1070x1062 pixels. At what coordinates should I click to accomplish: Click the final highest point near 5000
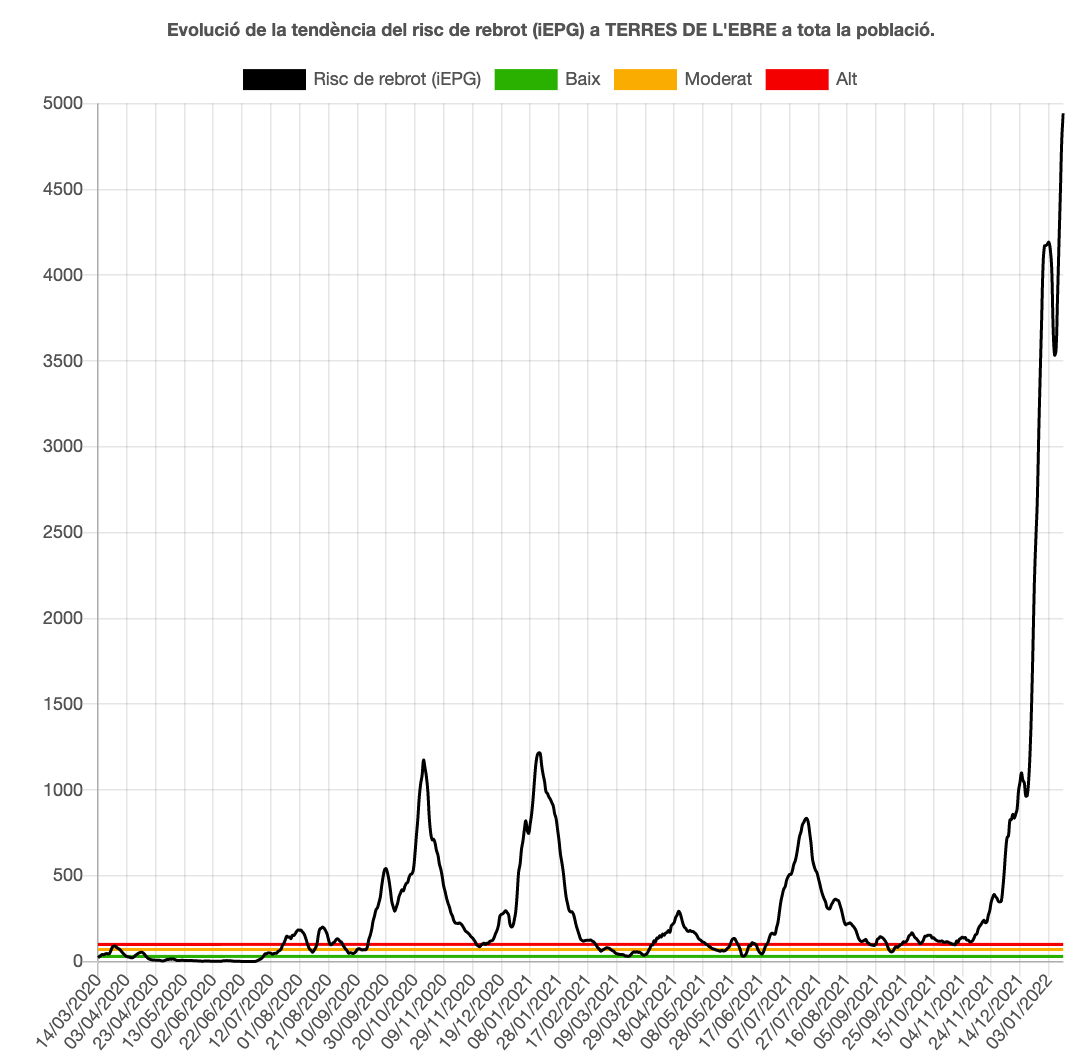point(1063,114)
